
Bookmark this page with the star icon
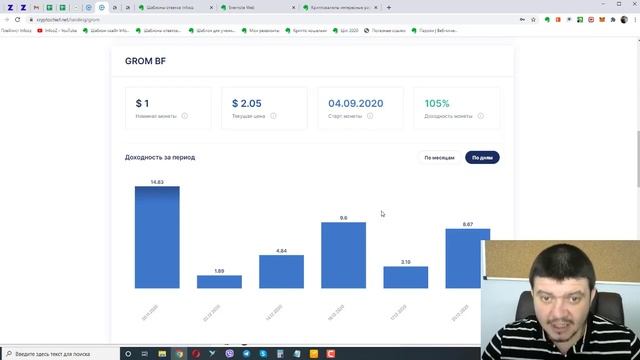point(533,20)
